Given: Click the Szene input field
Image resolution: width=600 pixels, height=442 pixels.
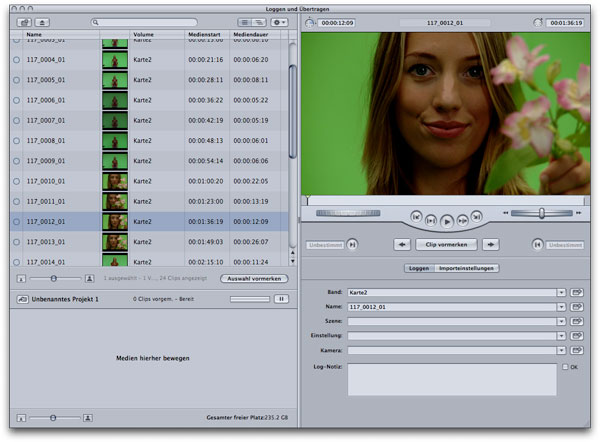Looking at the screenshot, I should point(452,321).
